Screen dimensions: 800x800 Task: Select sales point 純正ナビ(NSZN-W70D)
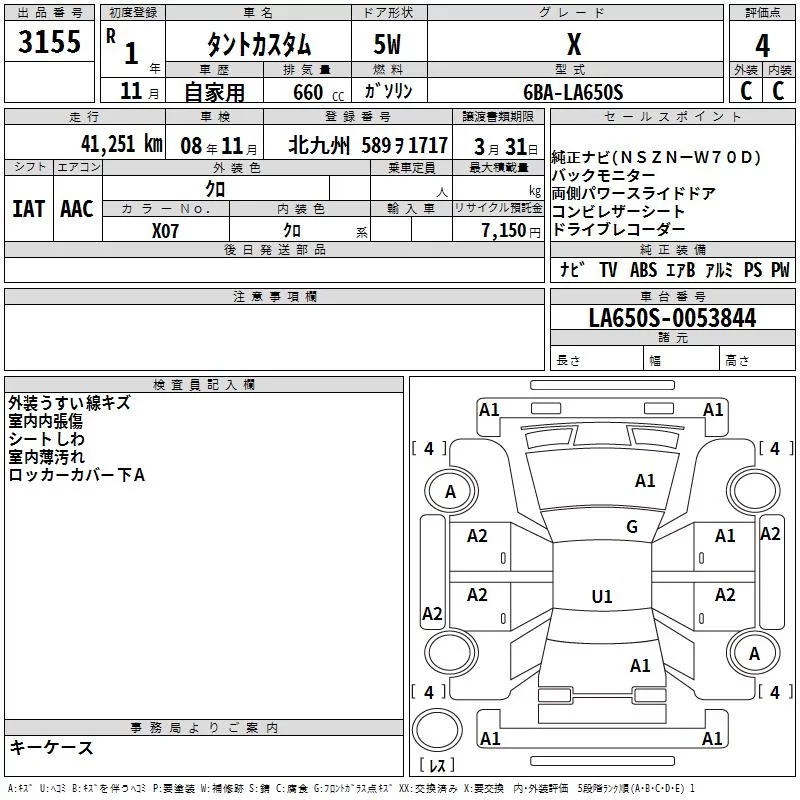click(x=656, y=157)
